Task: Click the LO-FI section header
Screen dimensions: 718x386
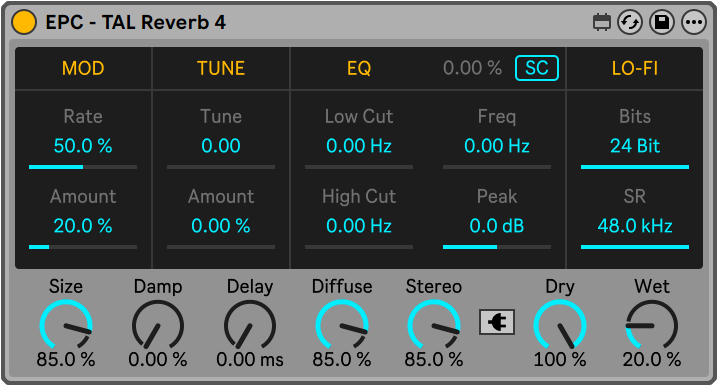Action: pos(635,68)
